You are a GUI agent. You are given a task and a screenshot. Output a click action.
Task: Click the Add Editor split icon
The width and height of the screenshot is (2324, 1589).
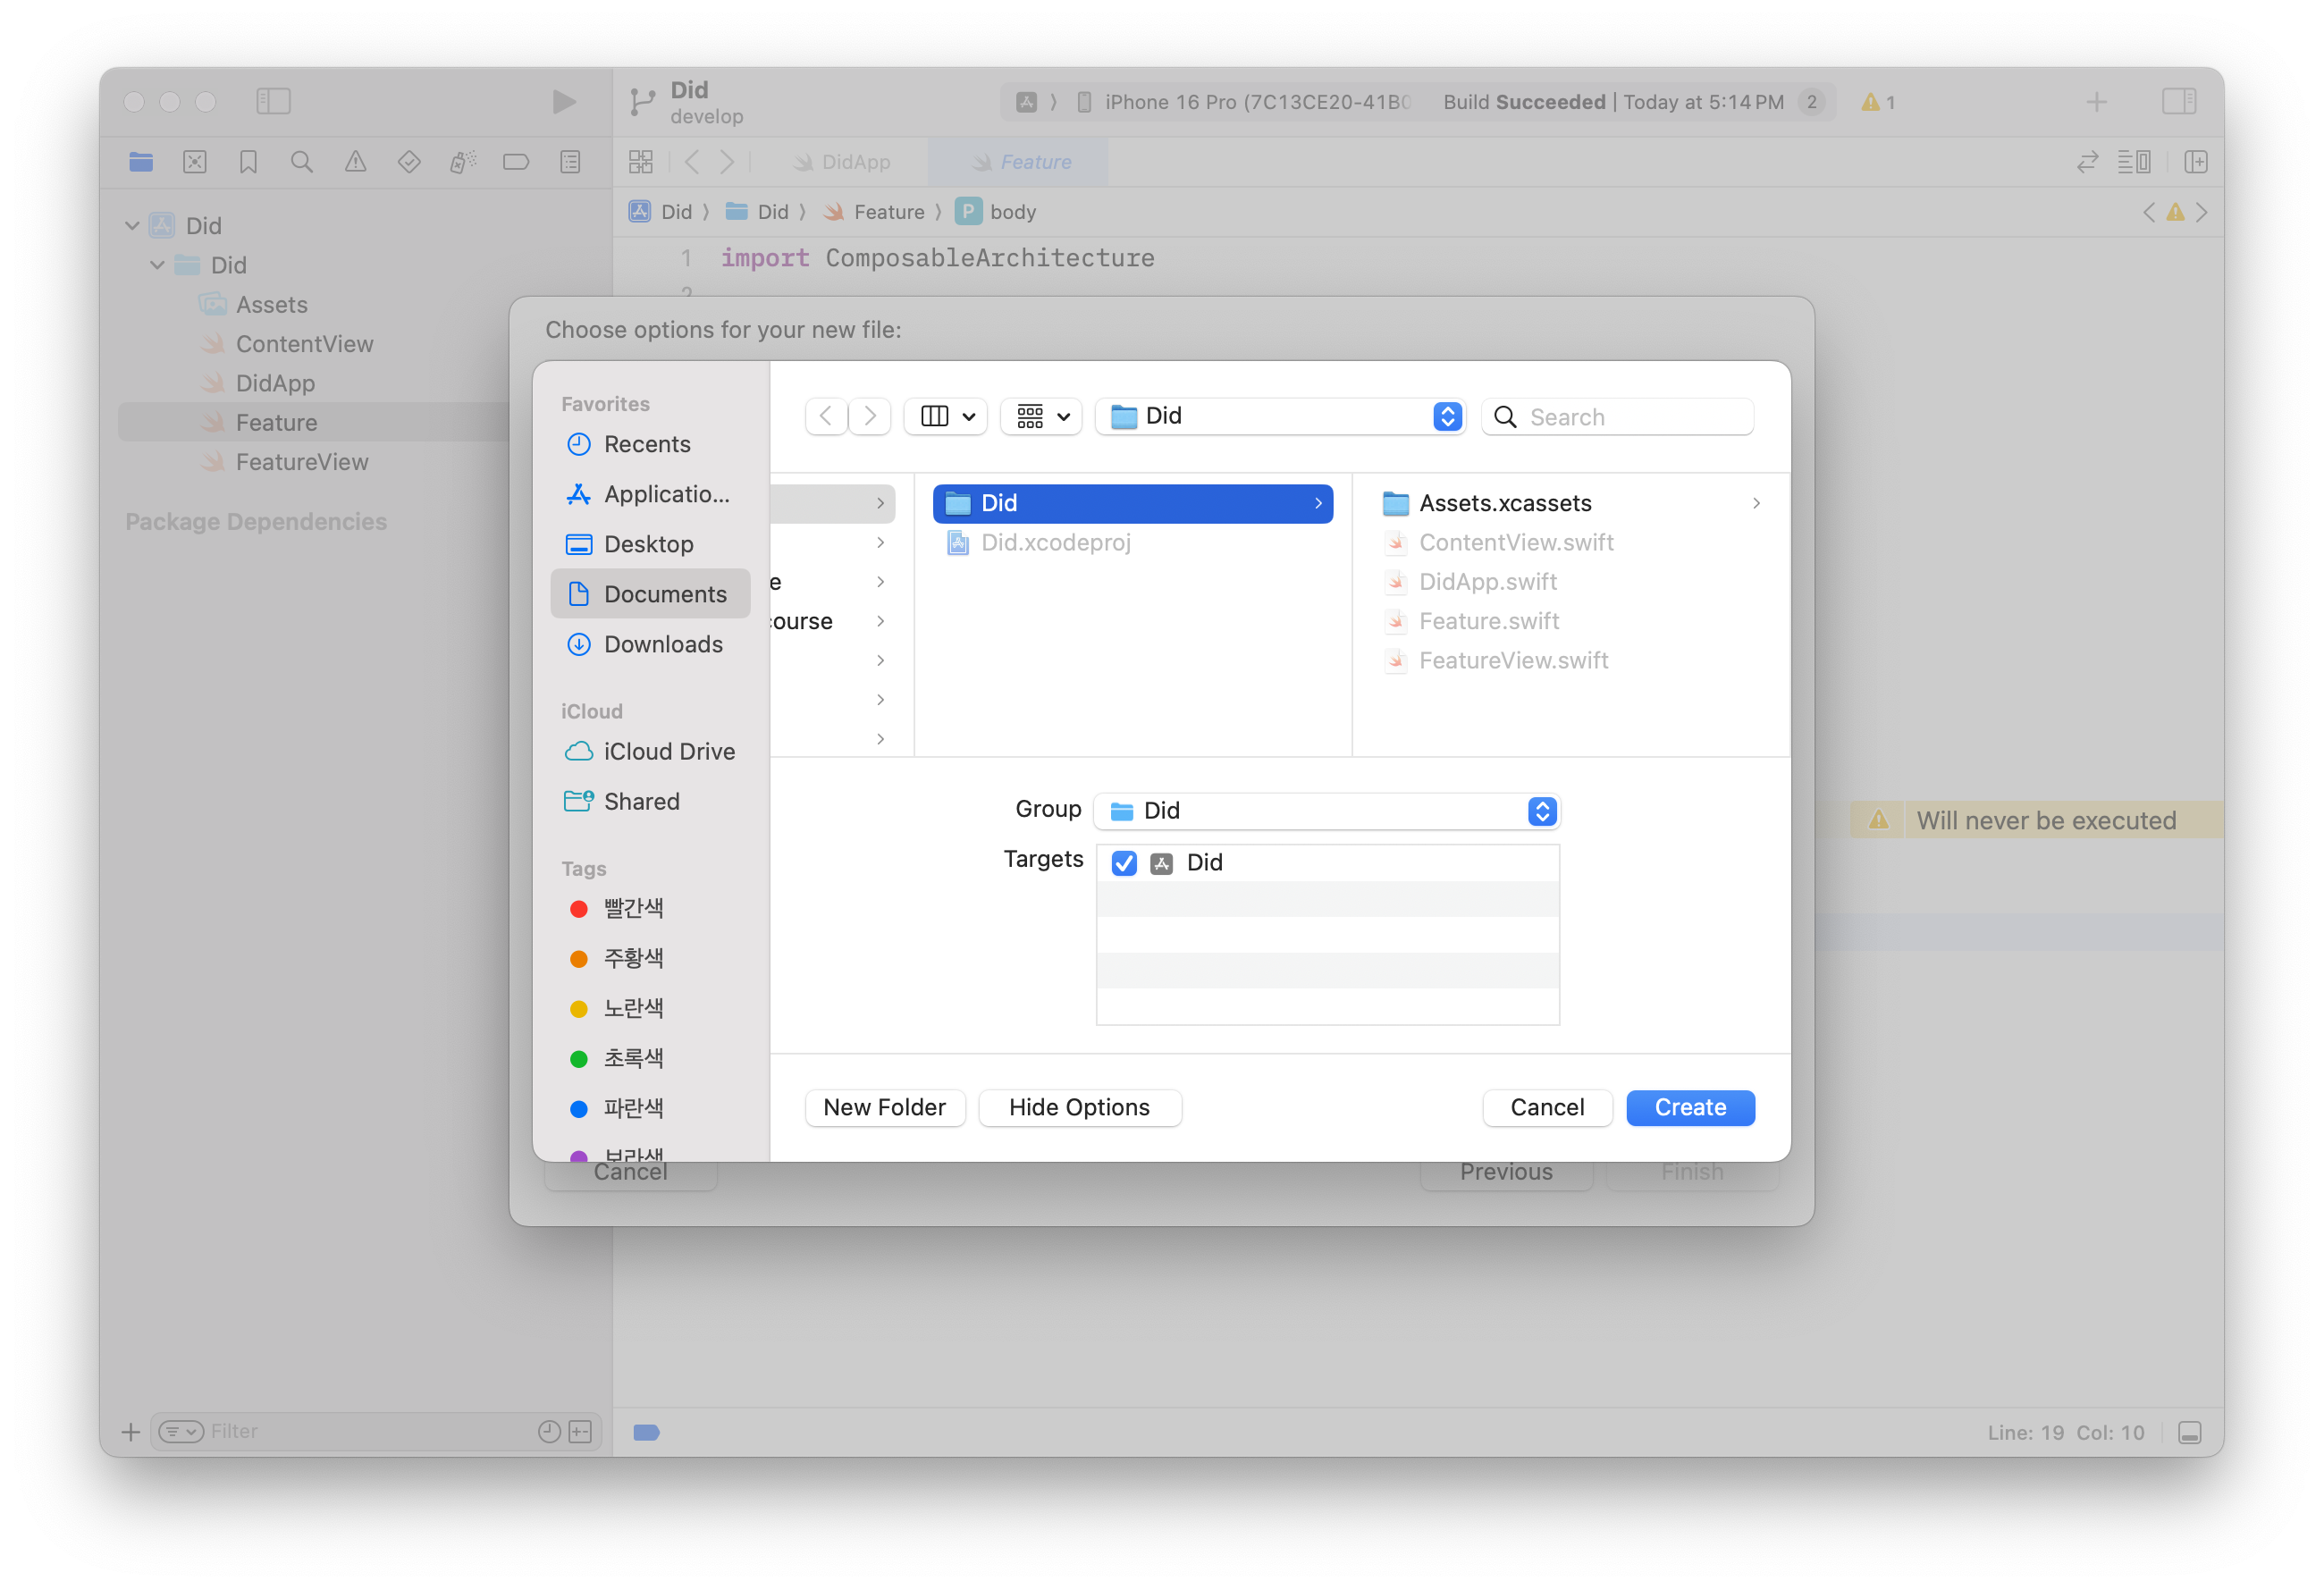pyautogui.click(x=2196, y=161)
